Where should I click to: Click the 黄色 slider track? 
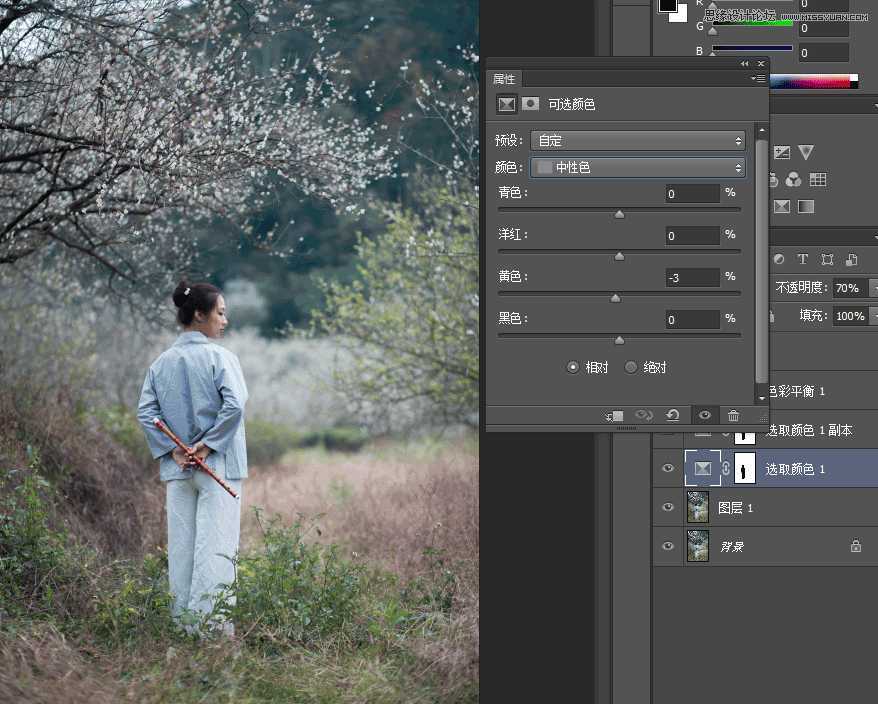(x=615, y=297)
